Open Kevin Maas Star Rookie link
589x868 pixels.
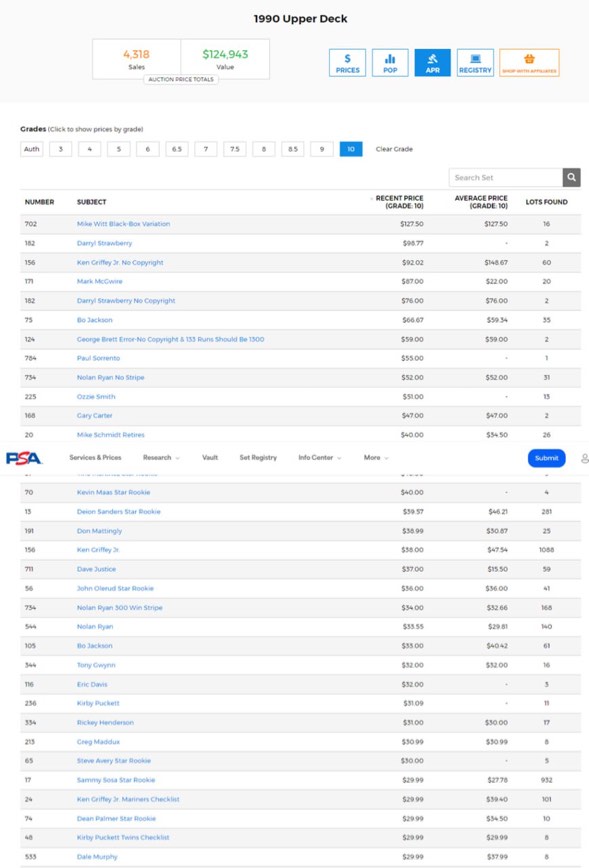point(113,492)
